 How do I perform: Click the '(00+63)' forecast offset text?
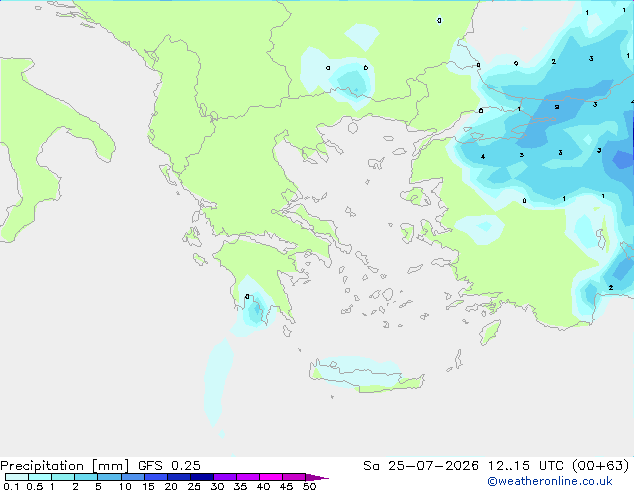[x=601, y=466]
